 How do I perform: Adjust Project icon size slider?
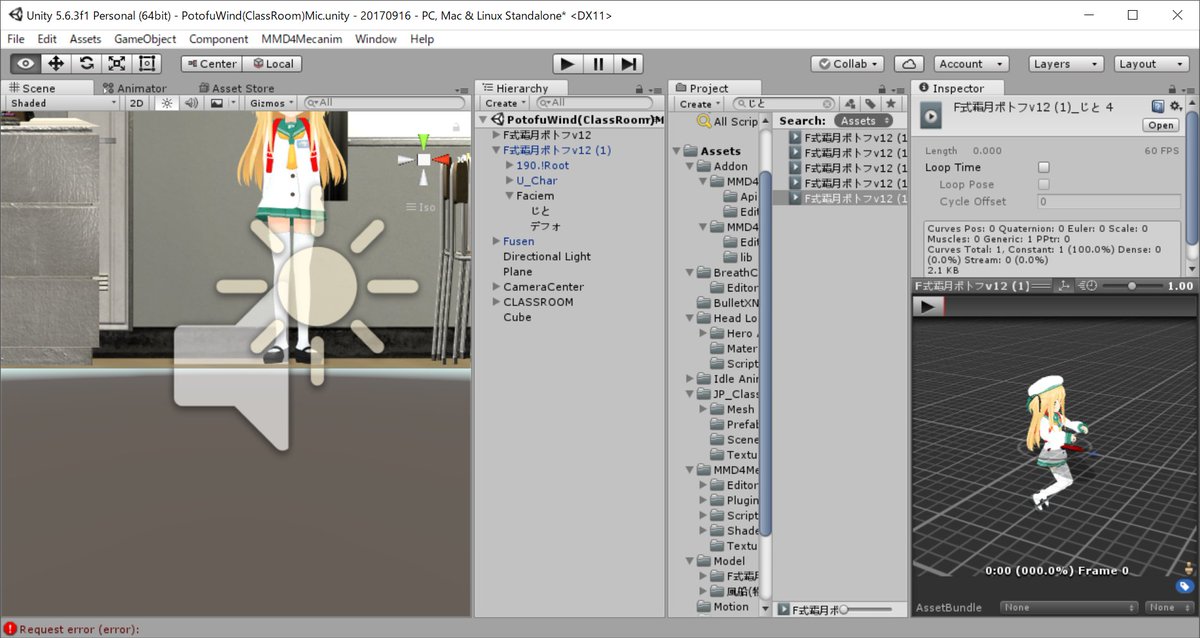[x=866, y=609]
